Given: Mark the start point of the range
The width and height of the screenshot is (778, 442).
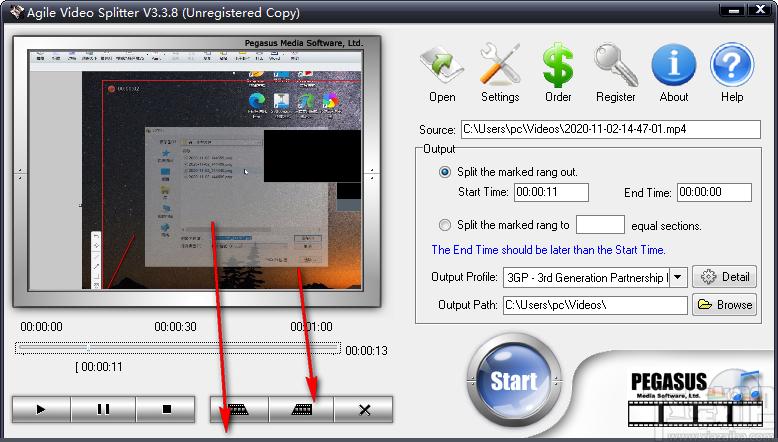Looking at the screenshot, I should click(x=239, y=409).
